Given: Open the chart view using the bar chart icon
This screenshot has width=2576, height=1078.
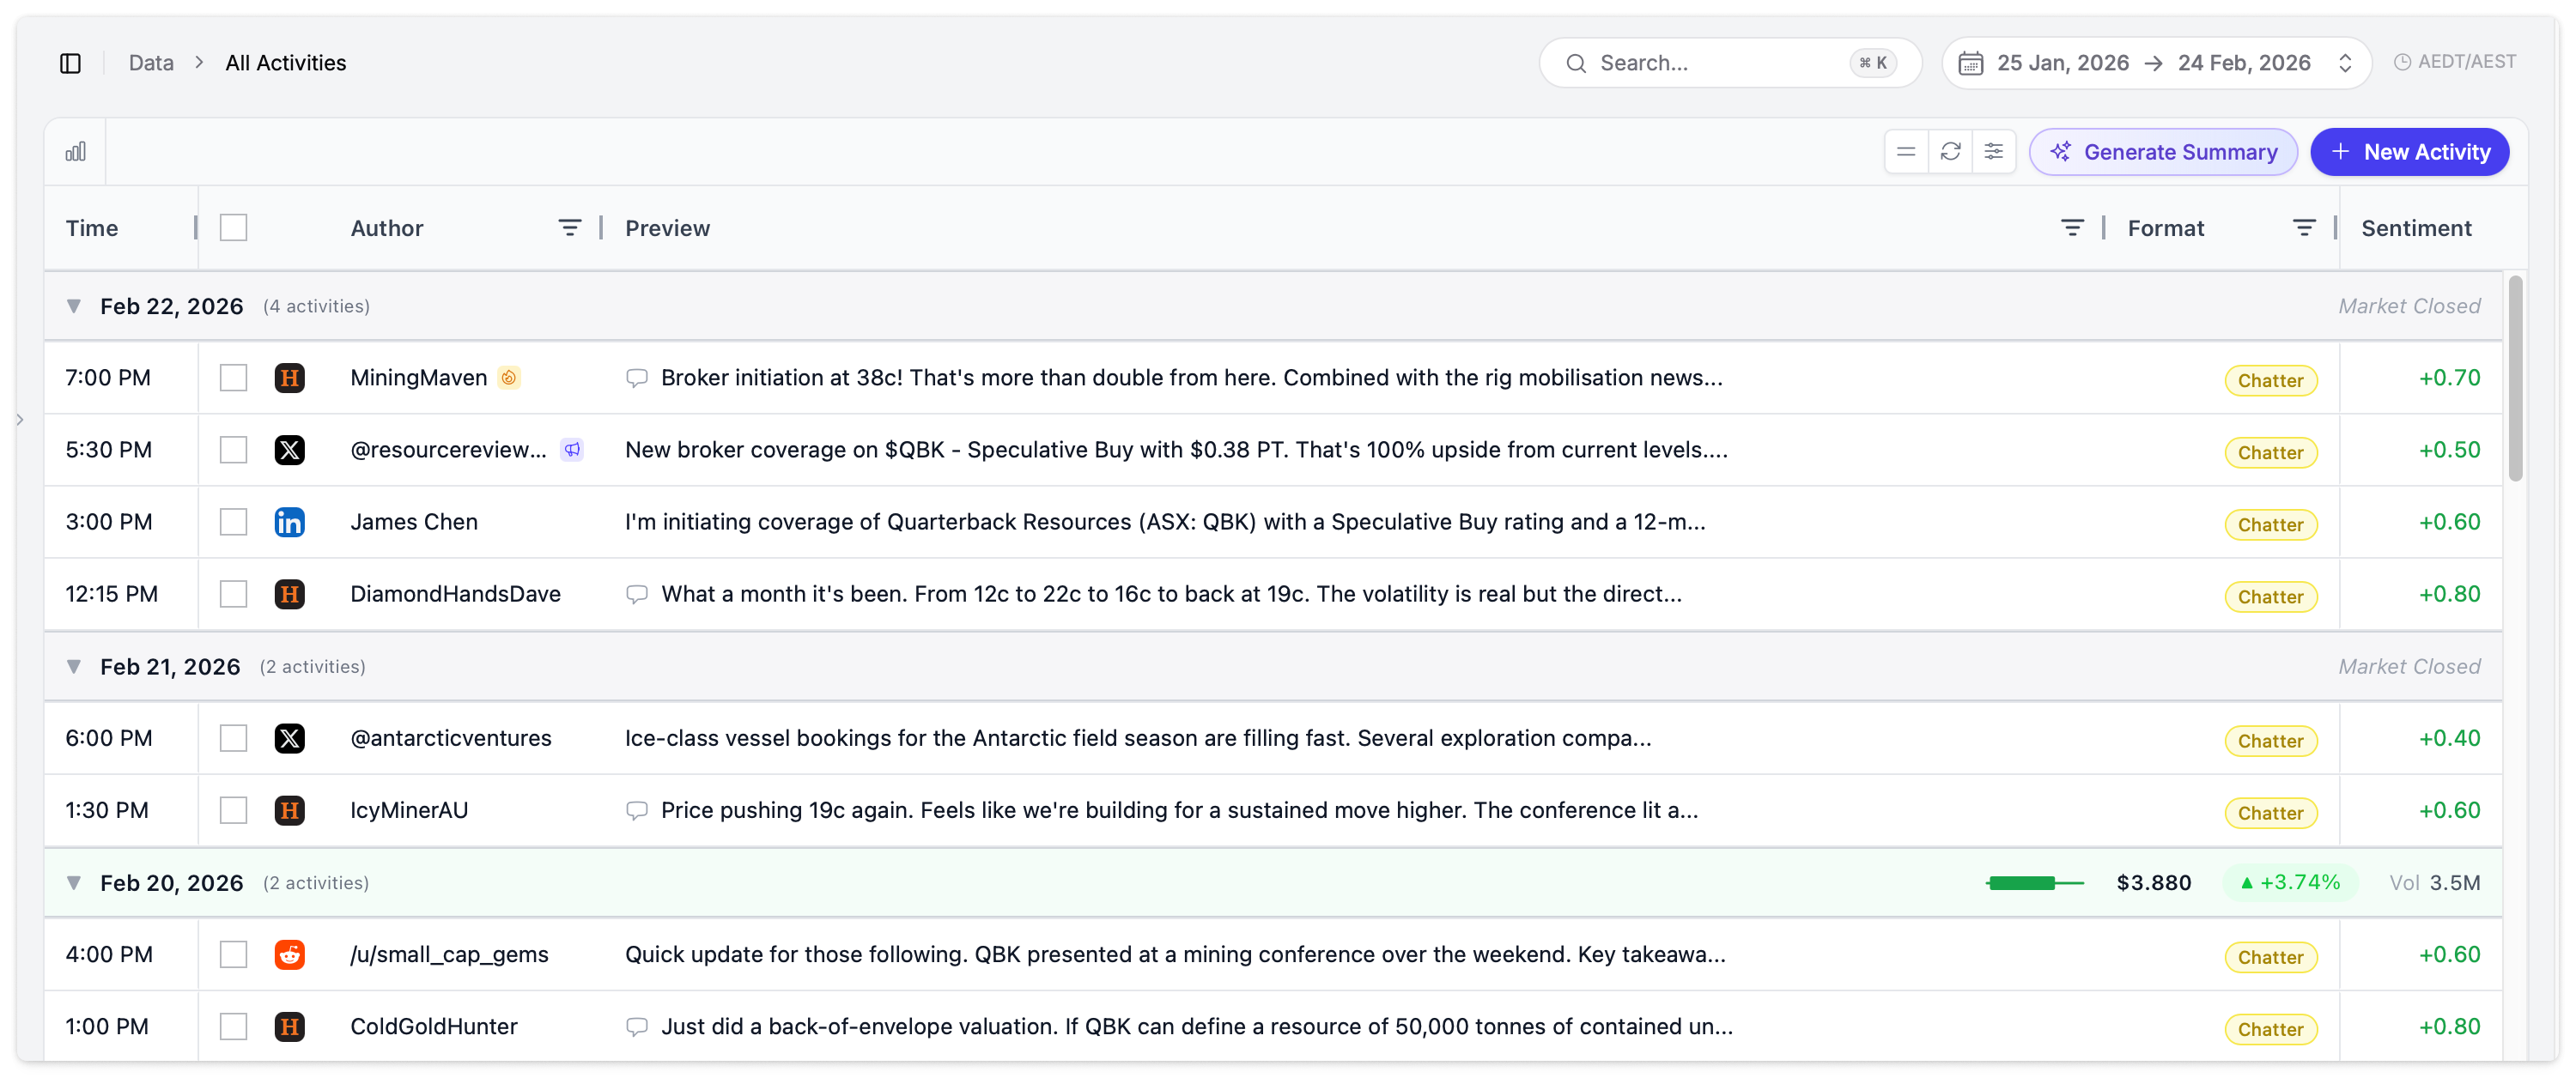Looking at the screenshot, I should (x=76, y=151).
